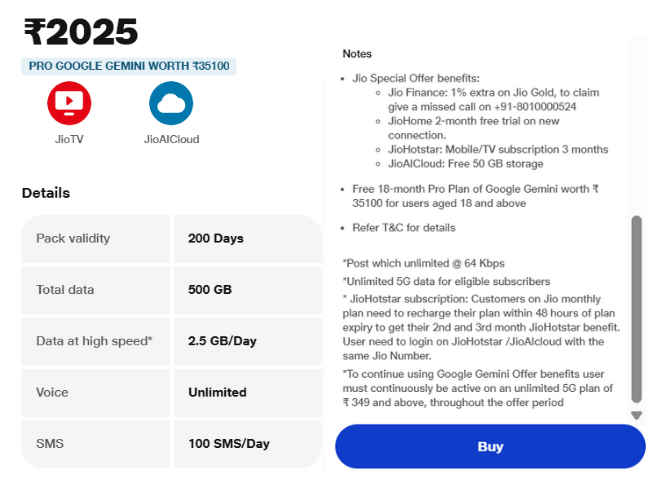Image resolution: width=650 pixels, height=480 pixels.
Task: Select the JioTV text label
Action: coord(69,139)
